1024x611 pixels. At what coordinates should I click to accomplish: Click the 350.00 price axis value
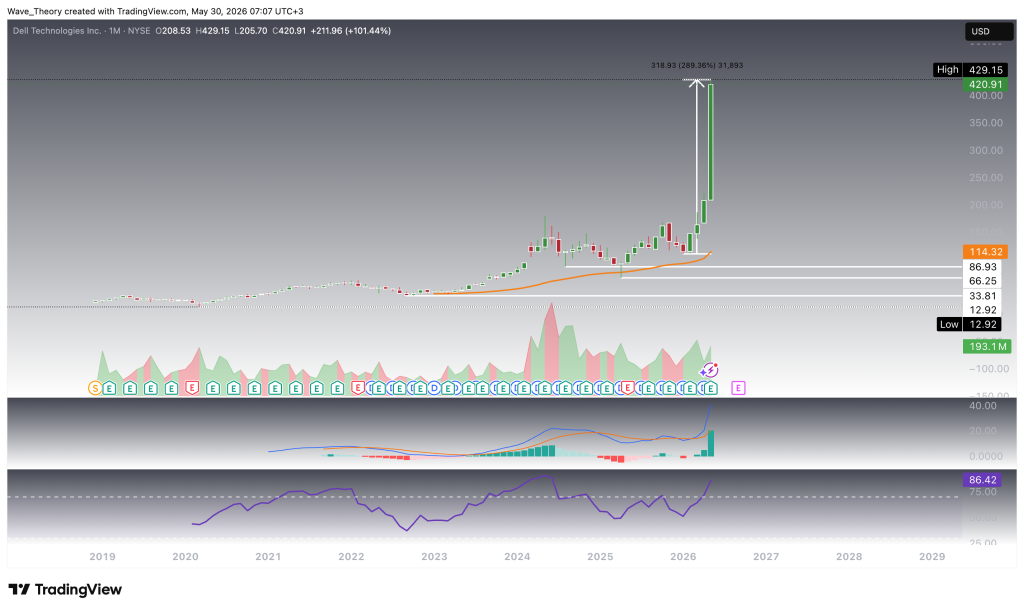[x=986, y=123]
